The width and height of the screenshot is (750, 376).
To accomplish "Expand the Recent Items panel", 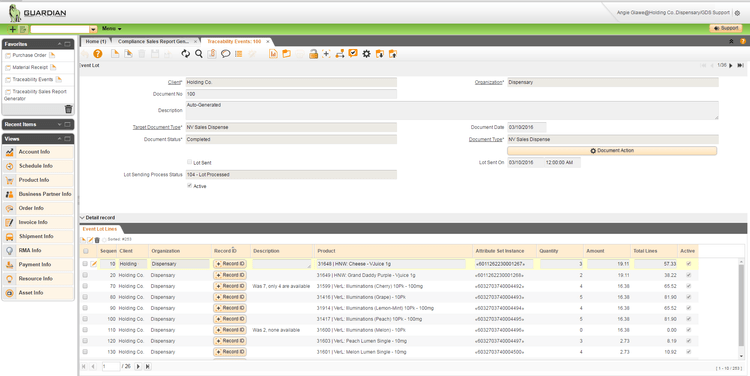I will [x=60, y=124].
